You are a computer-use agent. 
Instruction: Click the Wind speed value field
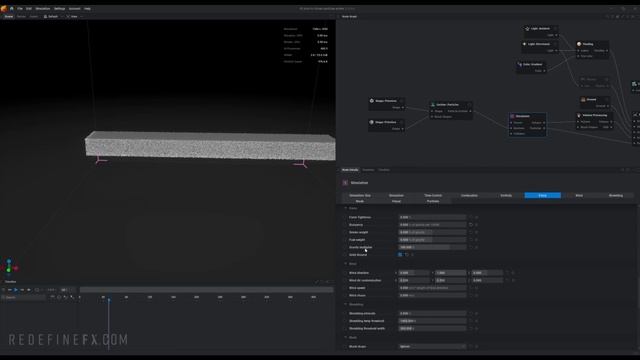432,288
